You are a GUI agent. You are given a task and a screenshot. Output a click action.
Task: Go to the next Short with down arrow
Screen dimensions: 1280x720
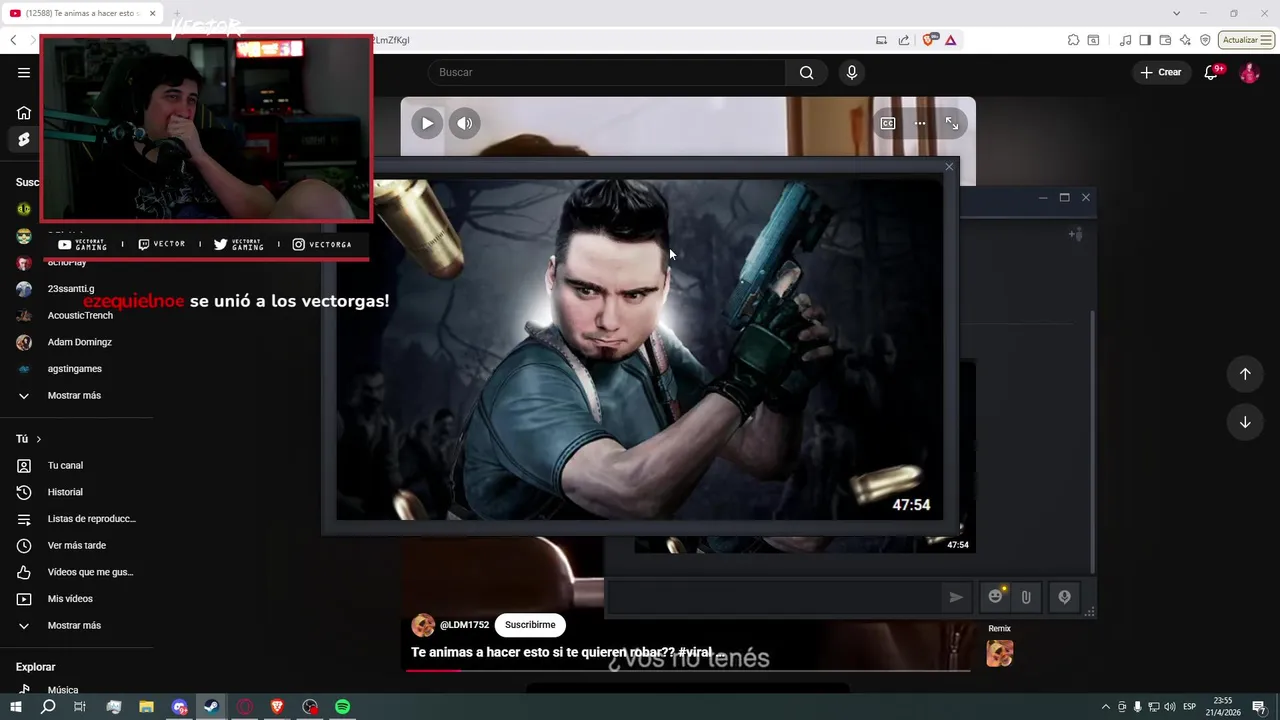[x=1245, y=422]
